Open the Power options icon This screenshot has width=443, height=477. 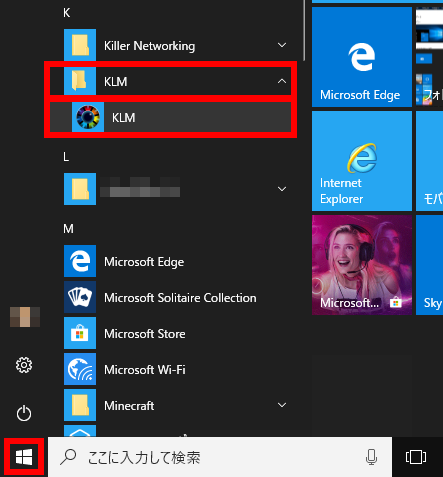click(24, 413)
